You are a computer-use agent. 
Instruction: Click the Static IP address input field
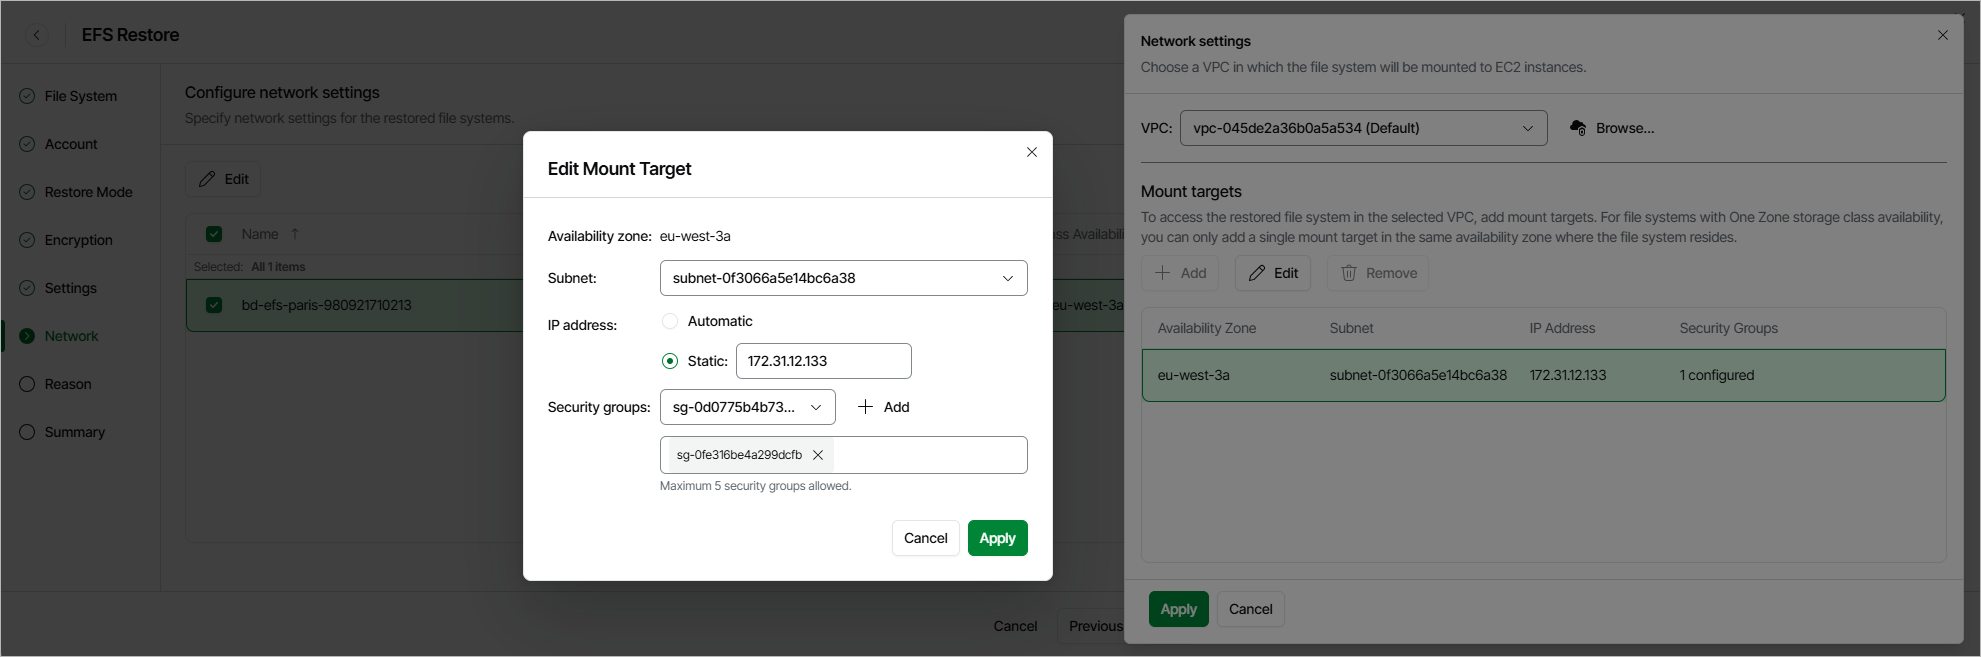[x=823, y=361]
